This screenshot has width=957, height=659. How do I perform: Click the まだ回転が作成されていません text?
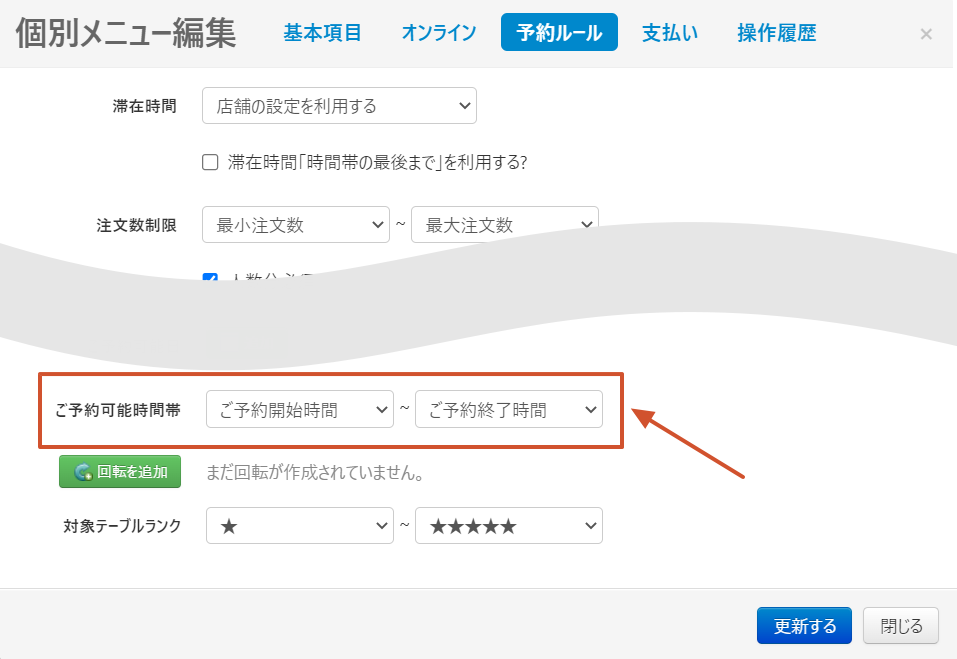click(x=315, y=472)
